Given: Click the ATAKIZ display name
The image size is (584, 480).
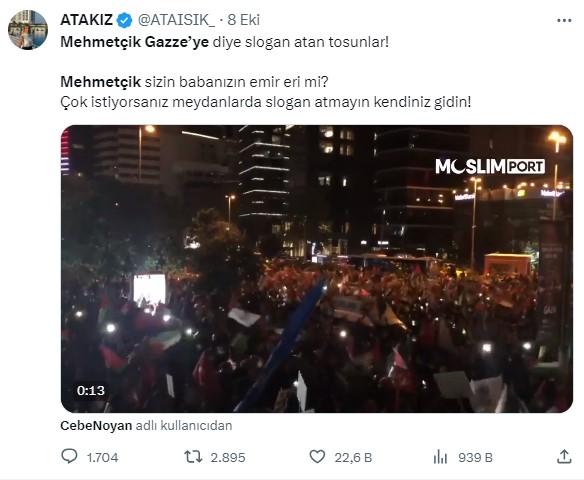Looking at the screenshot, I should point(87,20).
